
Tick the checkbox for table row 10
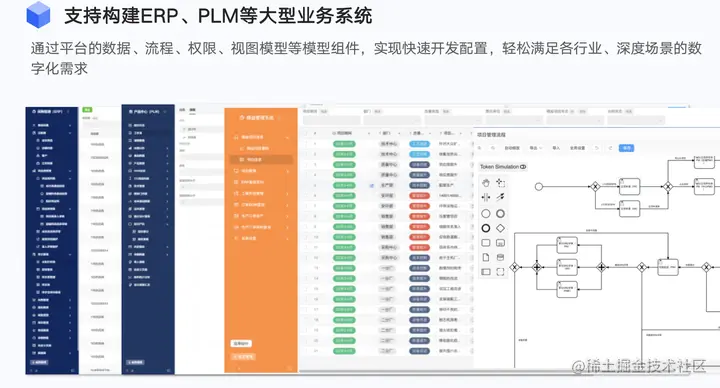point(305,237)
